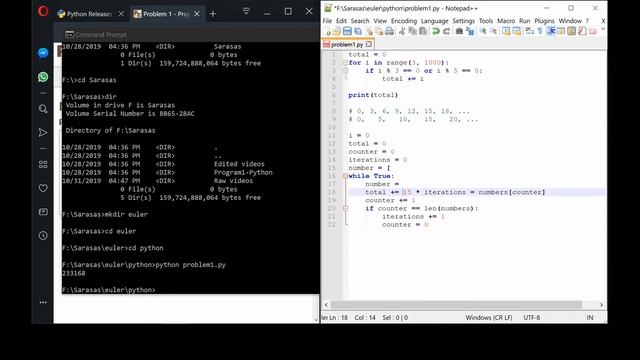
Task: Open the File menu in Notepad++
Action: click(x=327, y=21)
